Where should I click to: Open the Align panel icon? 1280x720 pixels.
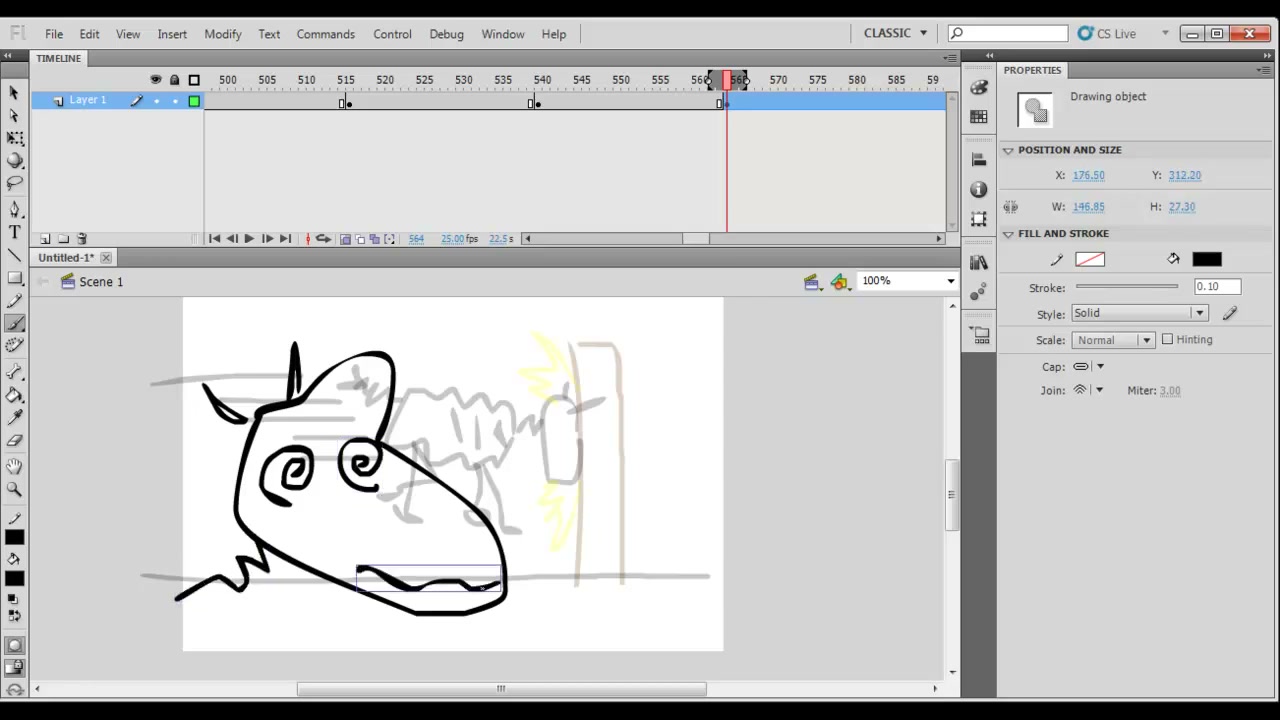979,160
